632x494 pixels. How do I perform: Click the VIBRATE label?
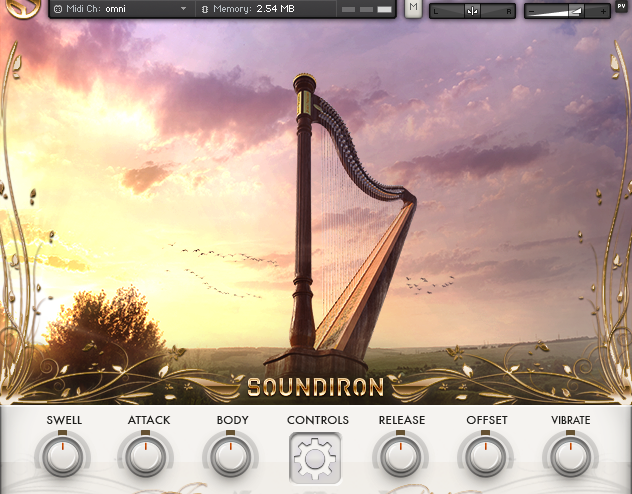pos(571,420)
